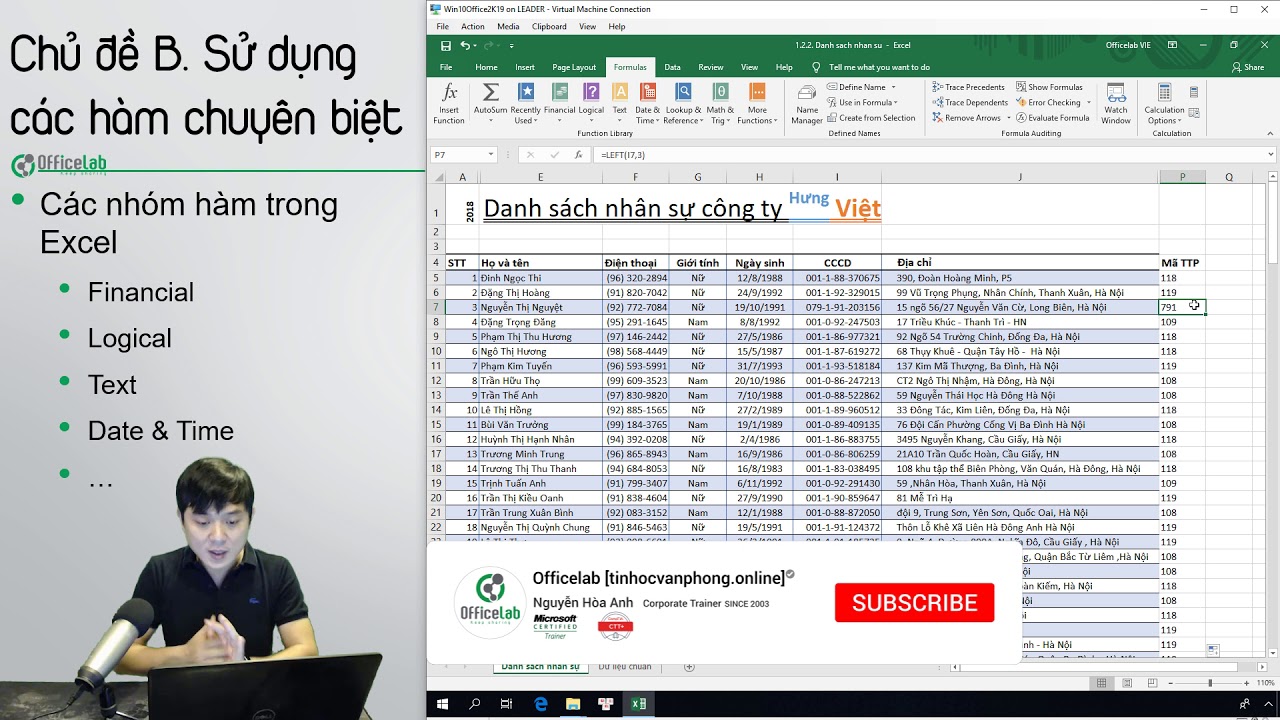Viewport: 1280px width, 720px height.
Task: Switch to the Review ribbon tab
Action: [711, 67]
